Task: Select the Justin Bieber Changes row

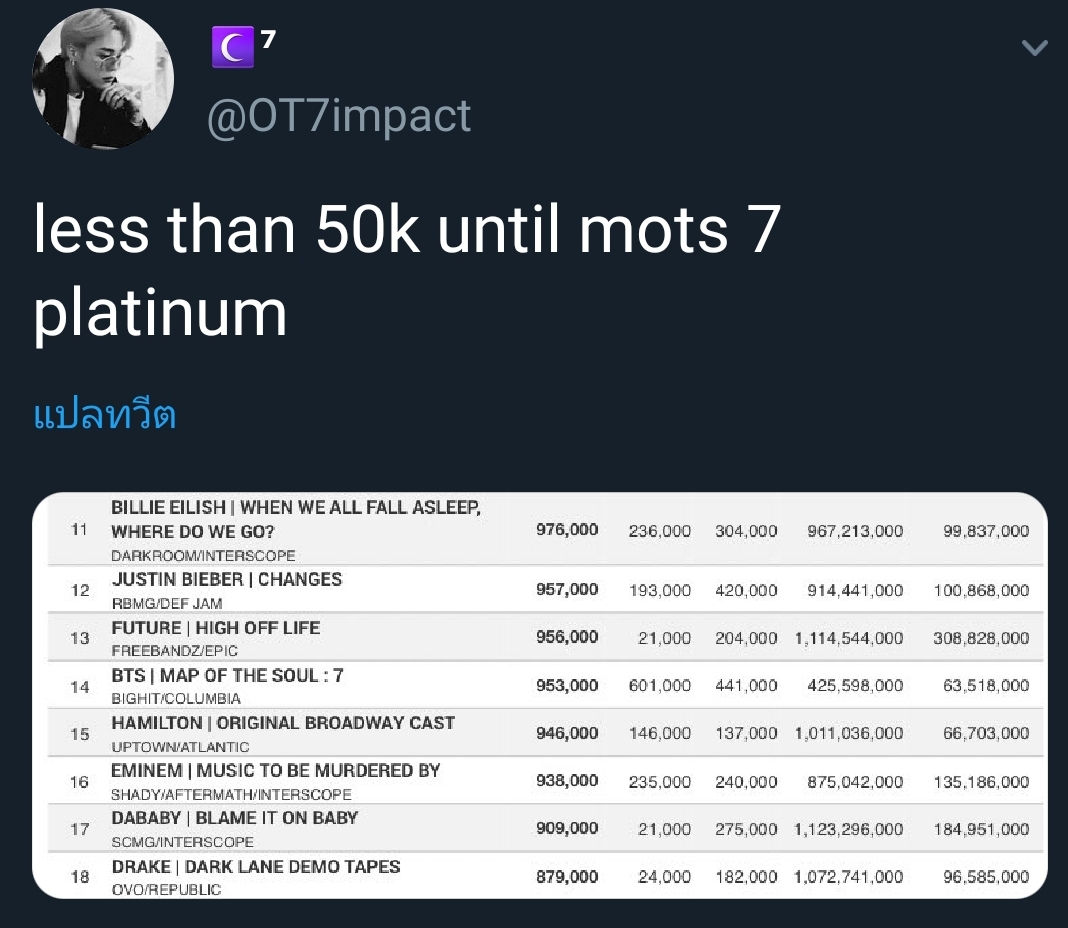Action: click(545, 589)
